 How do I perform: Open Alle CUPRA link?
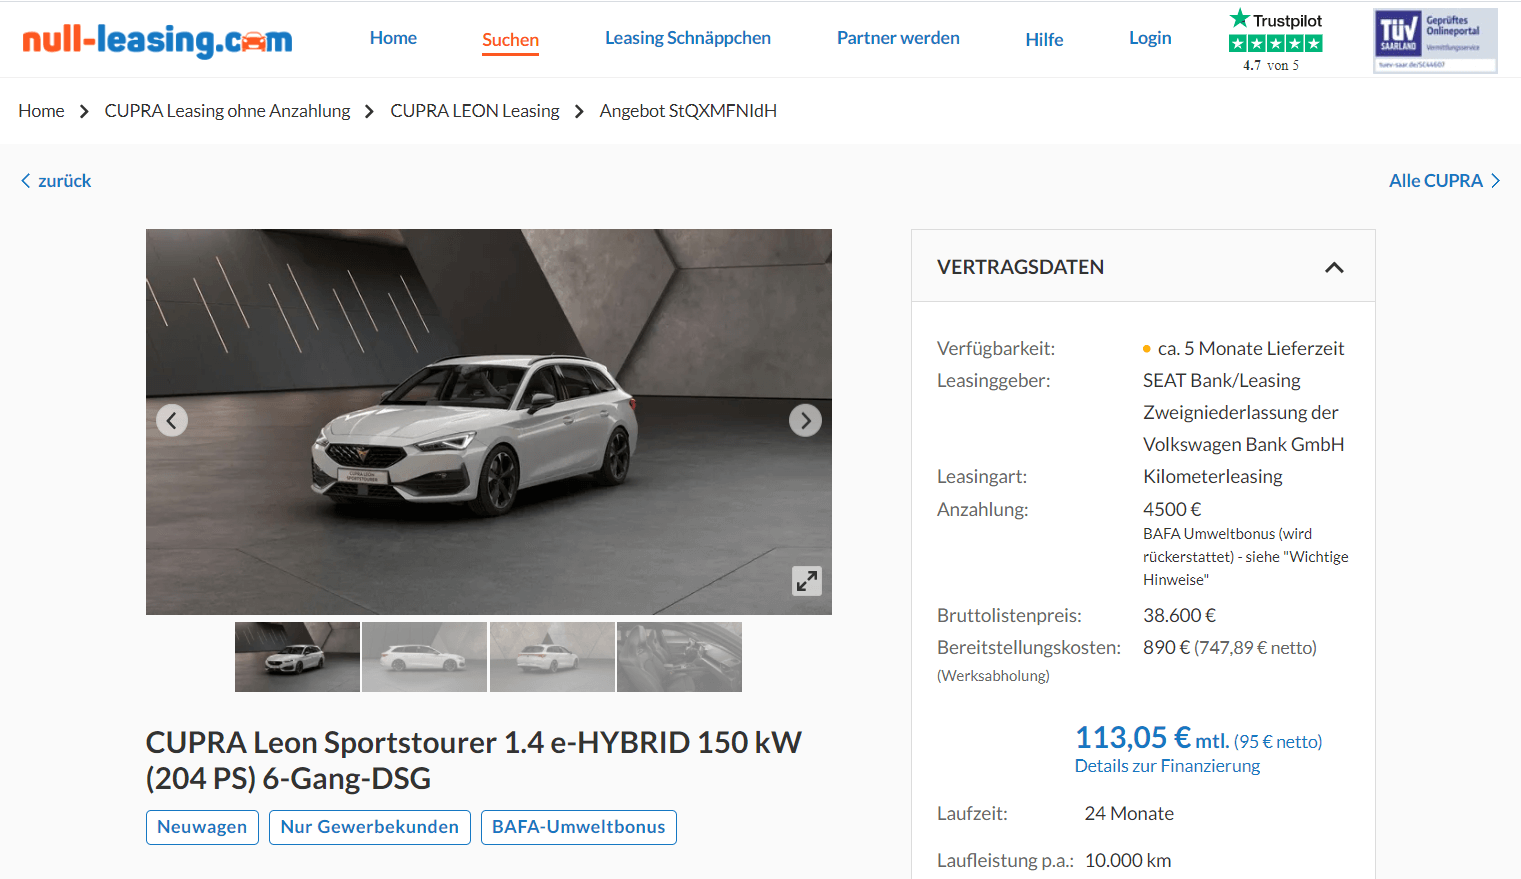1445,181
